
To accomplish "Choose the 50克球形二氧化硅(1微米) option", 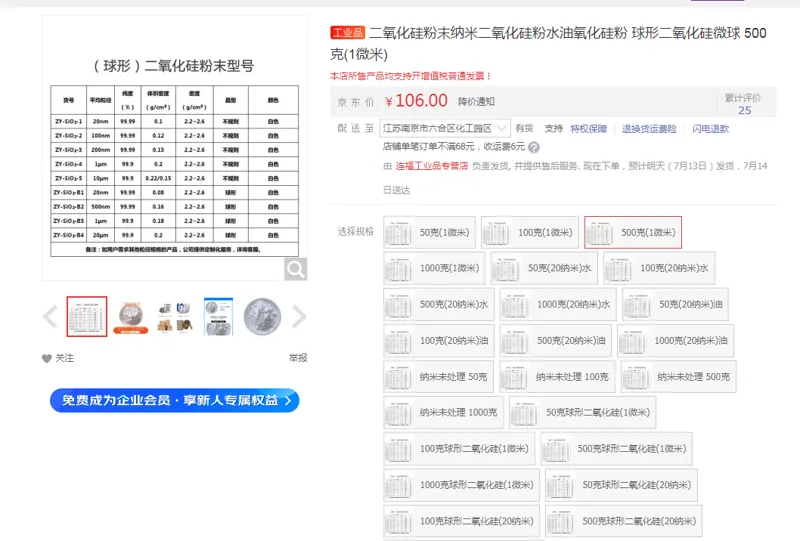I will pyautogui.click(x=582, y=412).
